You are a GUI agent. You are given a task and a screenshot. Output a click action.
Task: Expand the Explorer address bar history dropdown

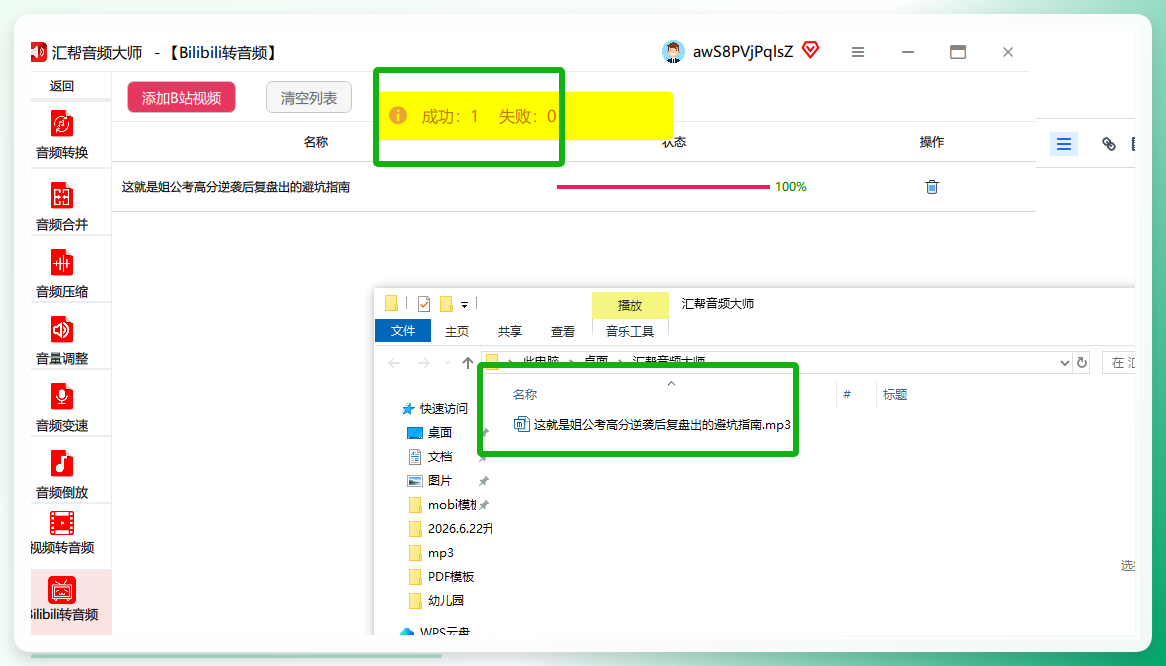tap(1064, 363)
